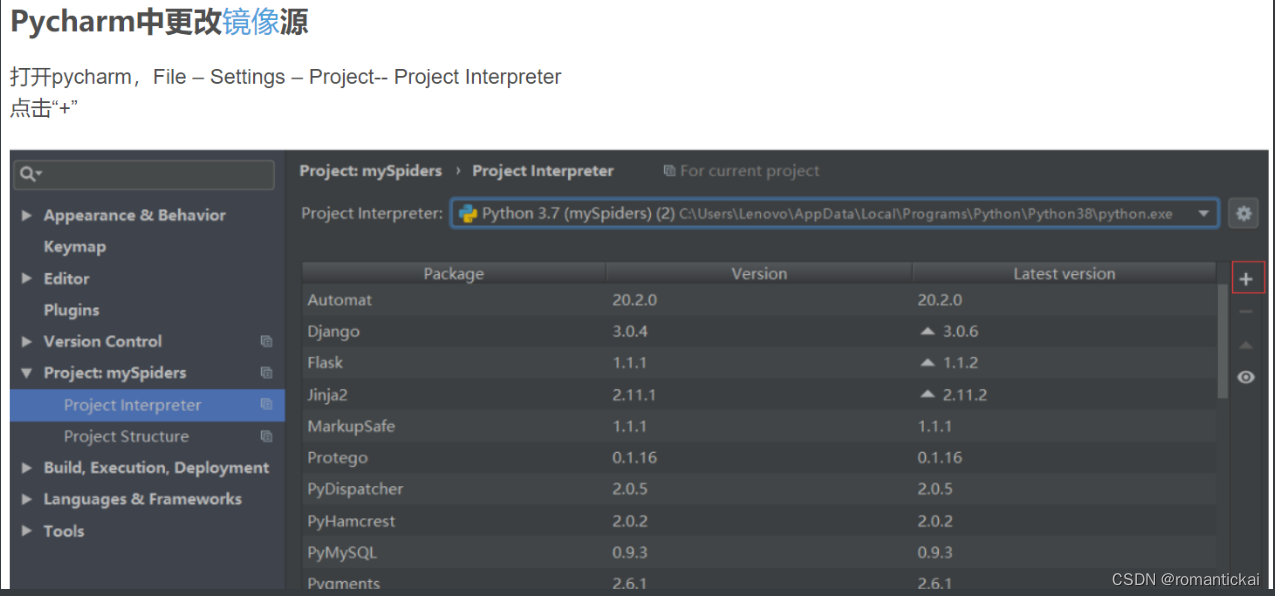This screenshot has width=1275, height=596.
Task: Click Django upgrade arrow next to 3.0.6
Action: pyautogui.click(x=927, y=331)
